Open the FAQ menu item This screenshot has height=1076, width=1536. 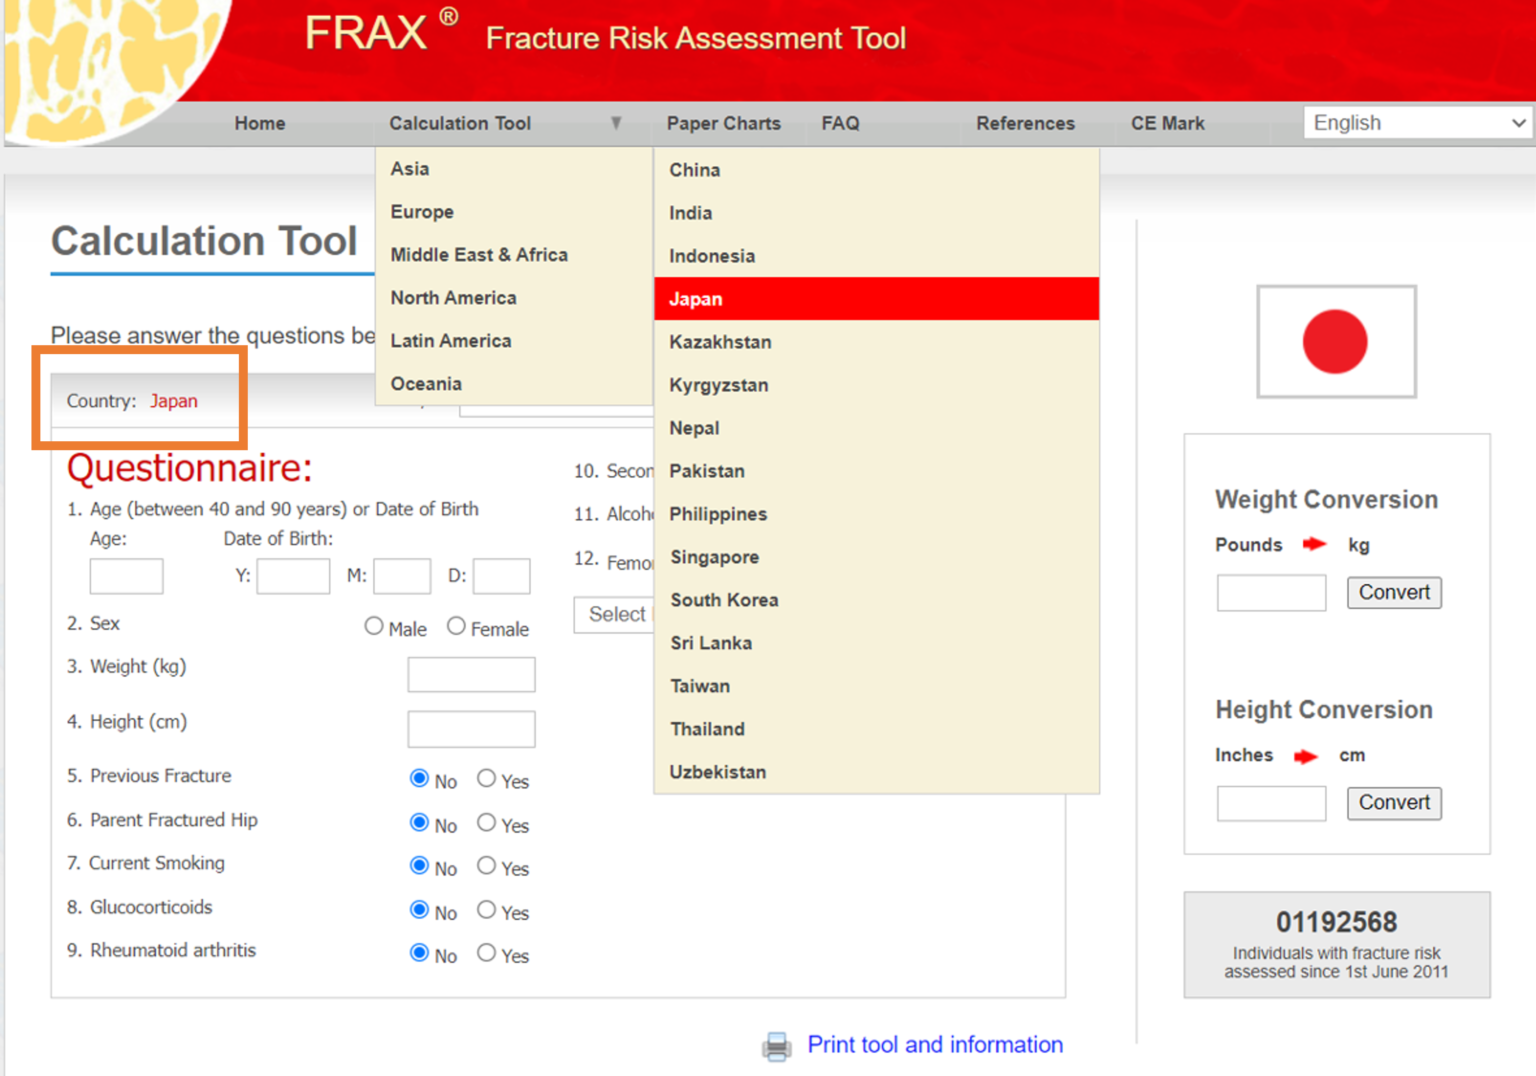point(840,122)
